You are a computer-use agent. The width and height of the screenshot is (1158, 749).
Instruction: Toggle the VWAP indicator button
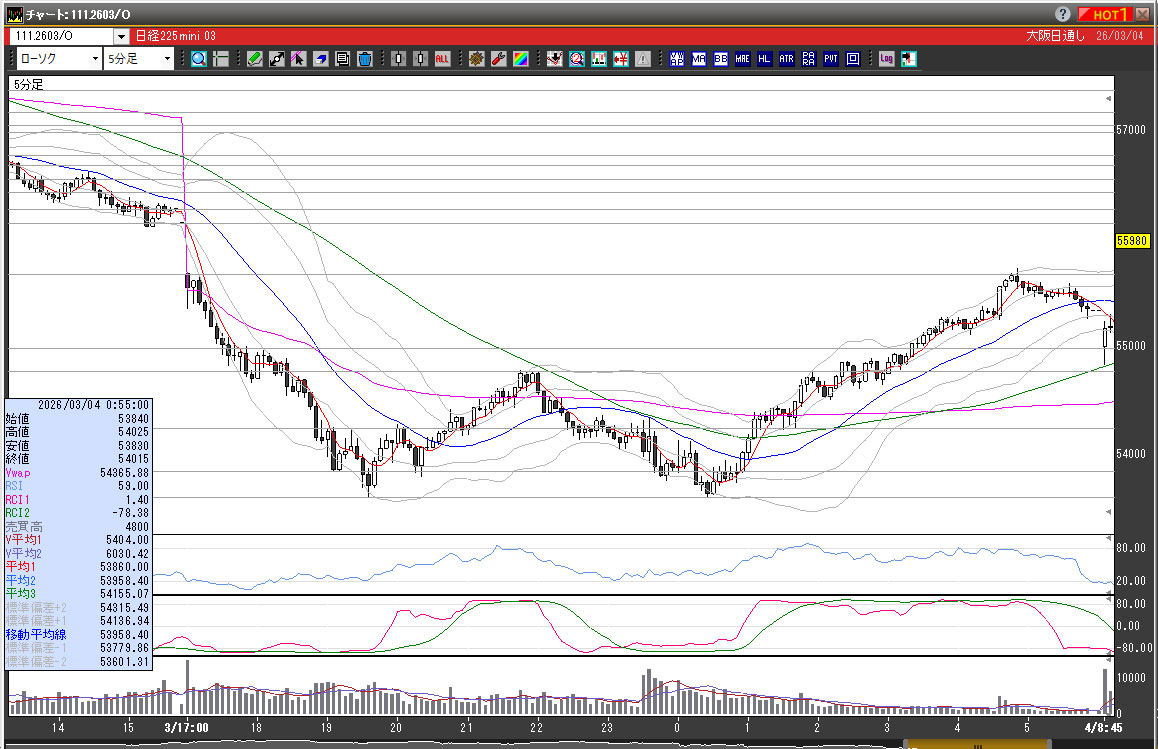(677, 59)
